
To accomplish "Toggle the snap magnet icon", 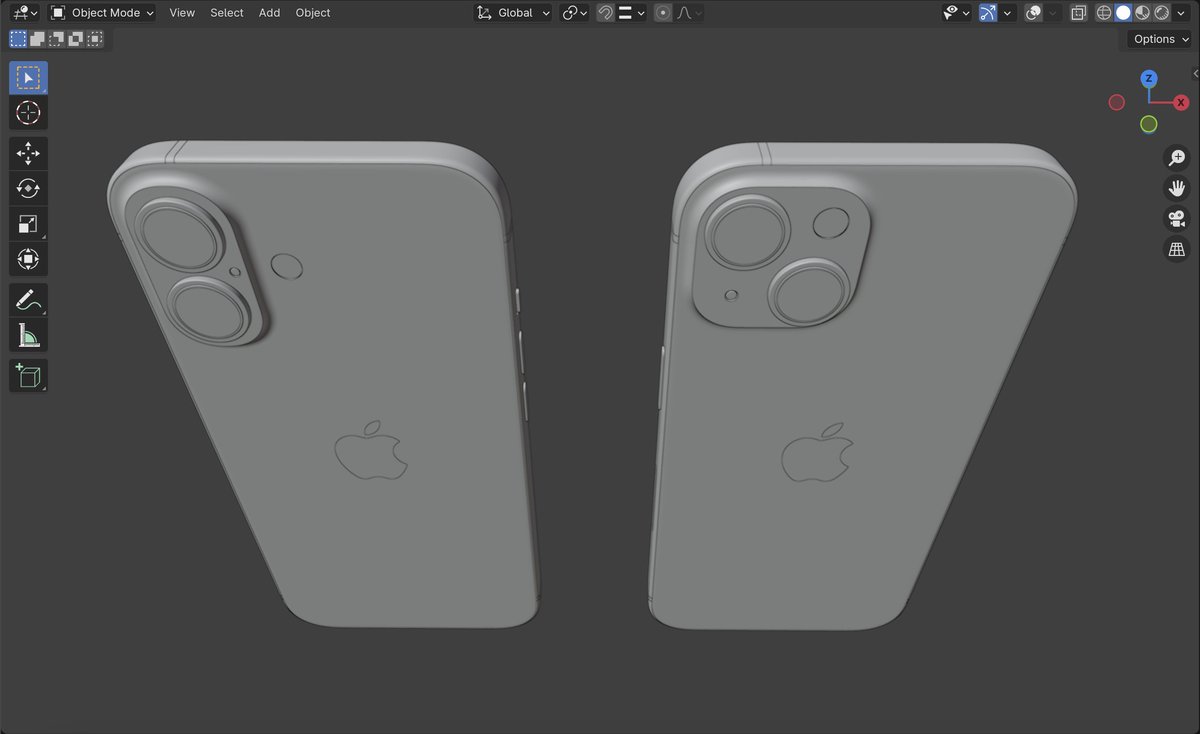I will (605, 13).
